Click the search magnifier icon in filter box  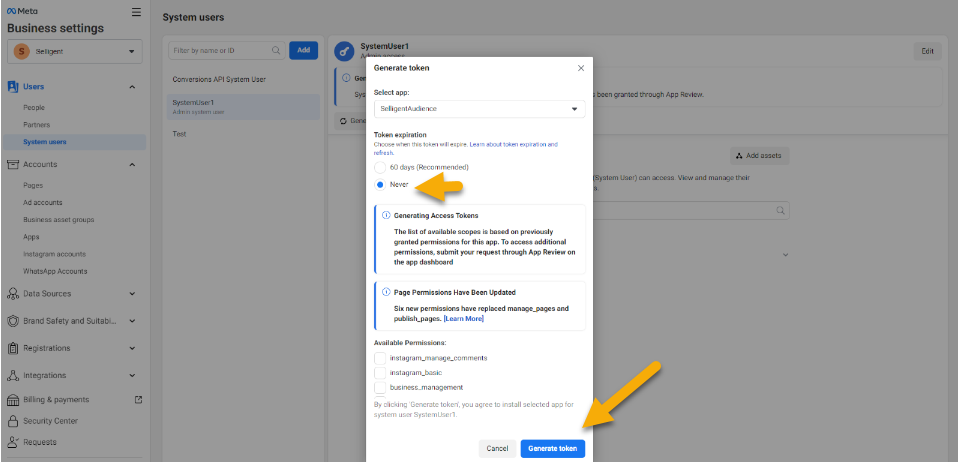(276, 49)
